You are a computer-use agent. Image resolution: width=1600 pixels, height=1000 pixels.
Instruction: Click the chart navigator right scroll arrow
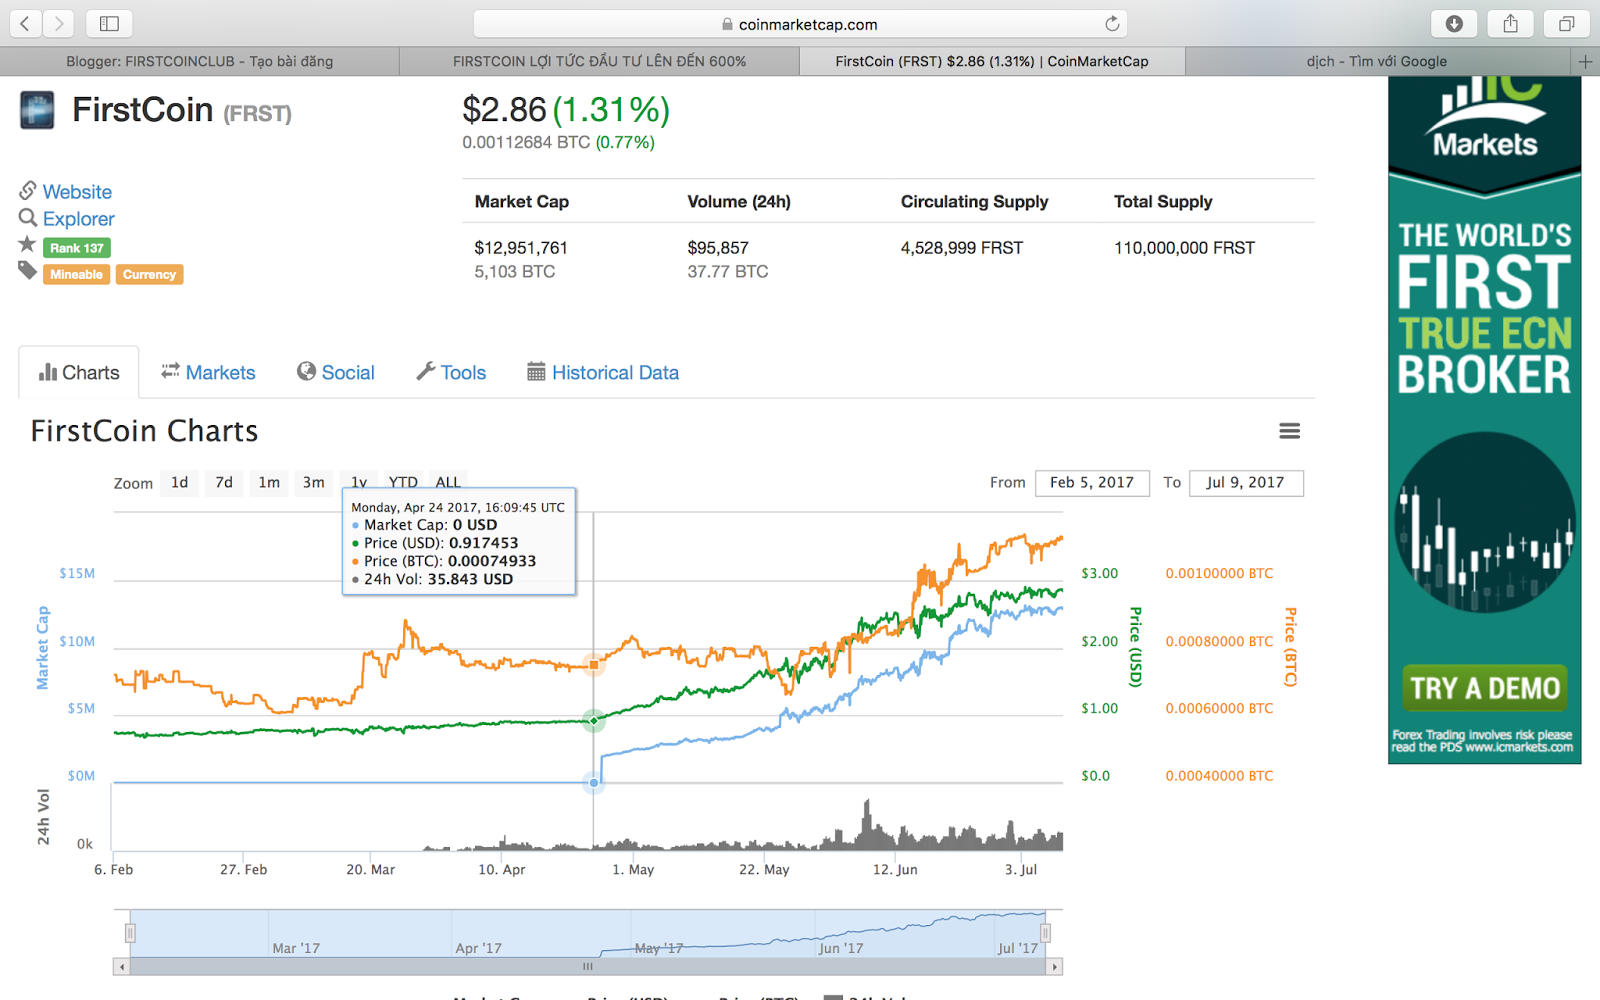pyautogui.click(x=1054, y=967)
